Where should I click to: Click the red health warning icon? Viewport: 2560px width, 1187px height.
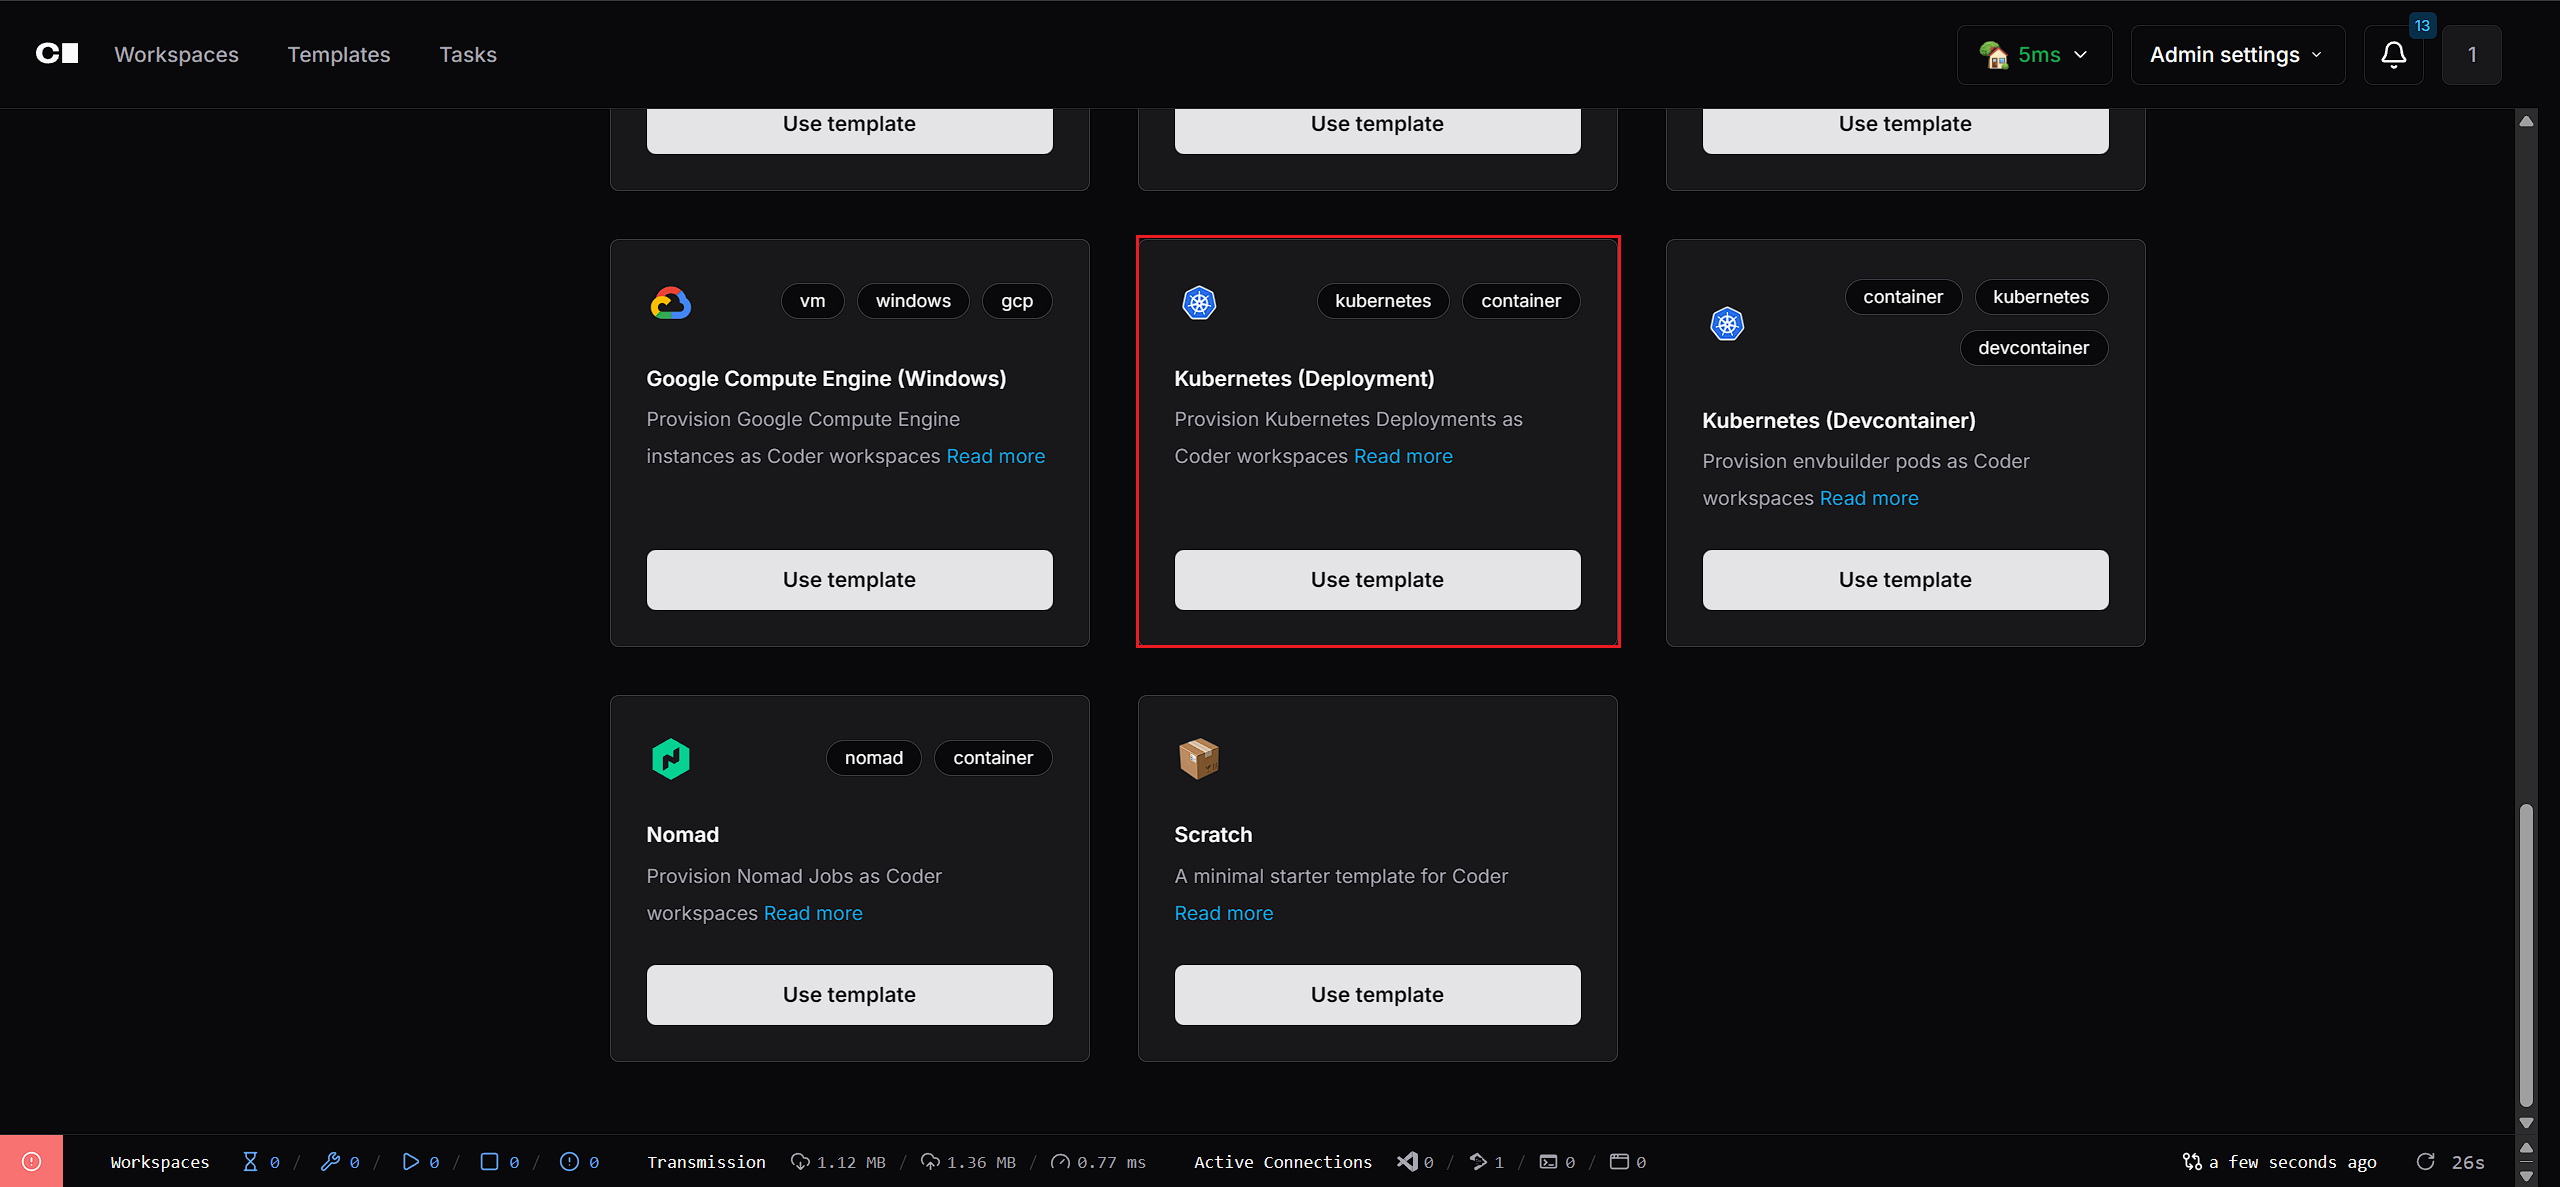31,1161
